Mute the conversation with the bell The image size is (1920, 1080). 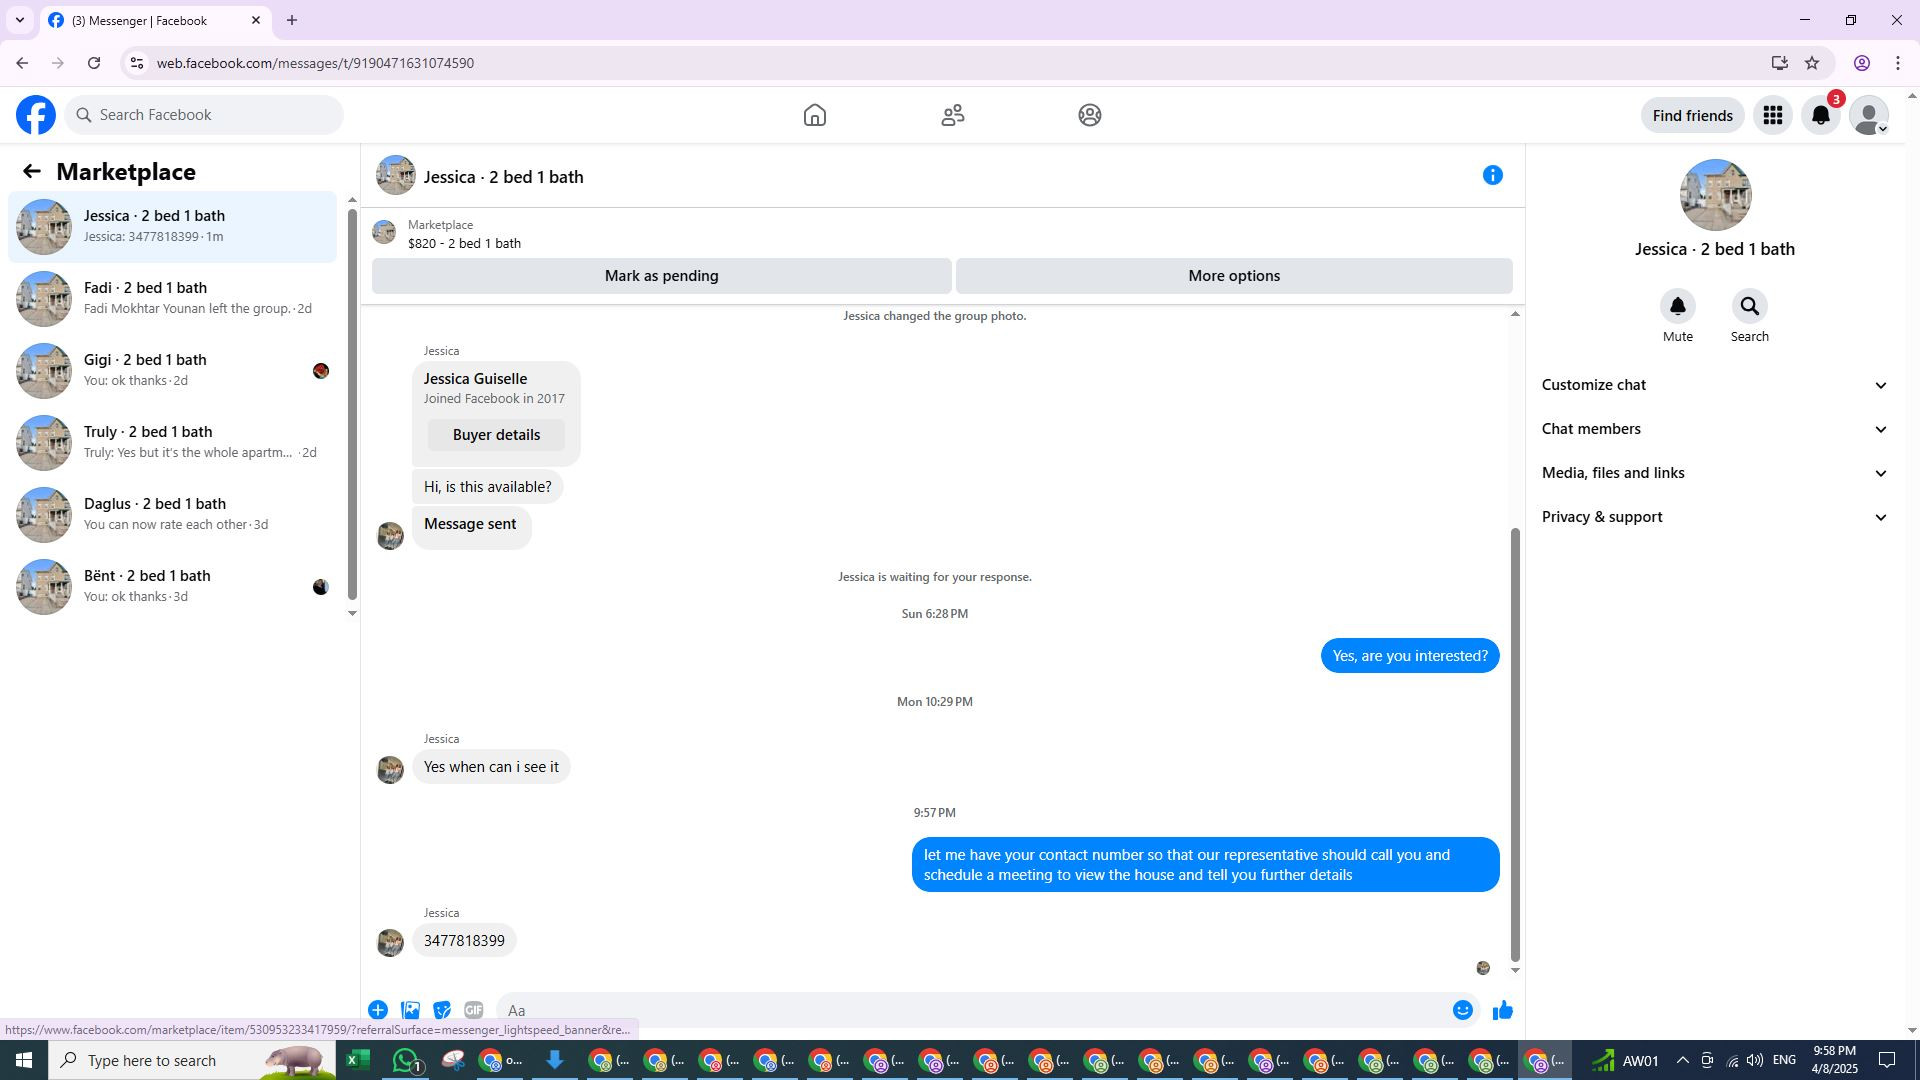pos(1677,307)
